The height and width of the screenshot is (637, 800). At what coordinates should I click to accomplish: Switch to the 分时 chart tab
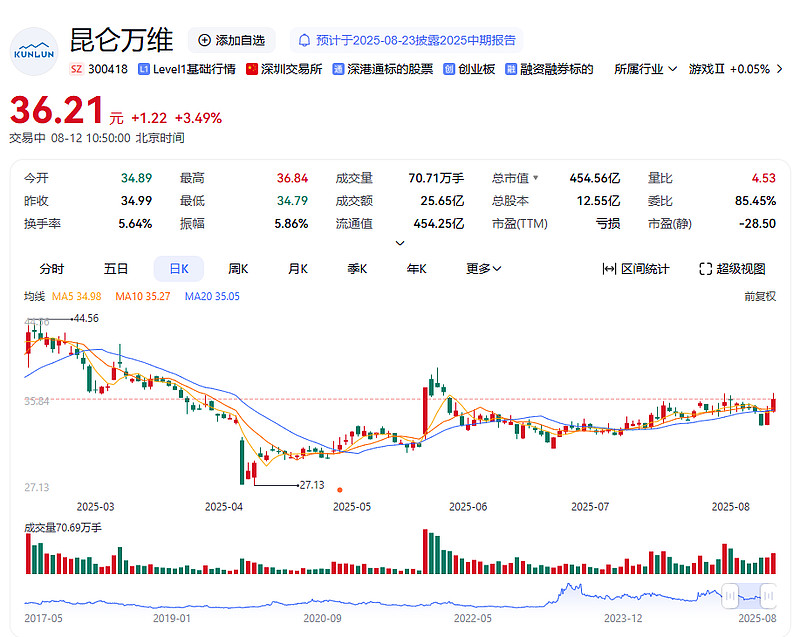point(52,269)
